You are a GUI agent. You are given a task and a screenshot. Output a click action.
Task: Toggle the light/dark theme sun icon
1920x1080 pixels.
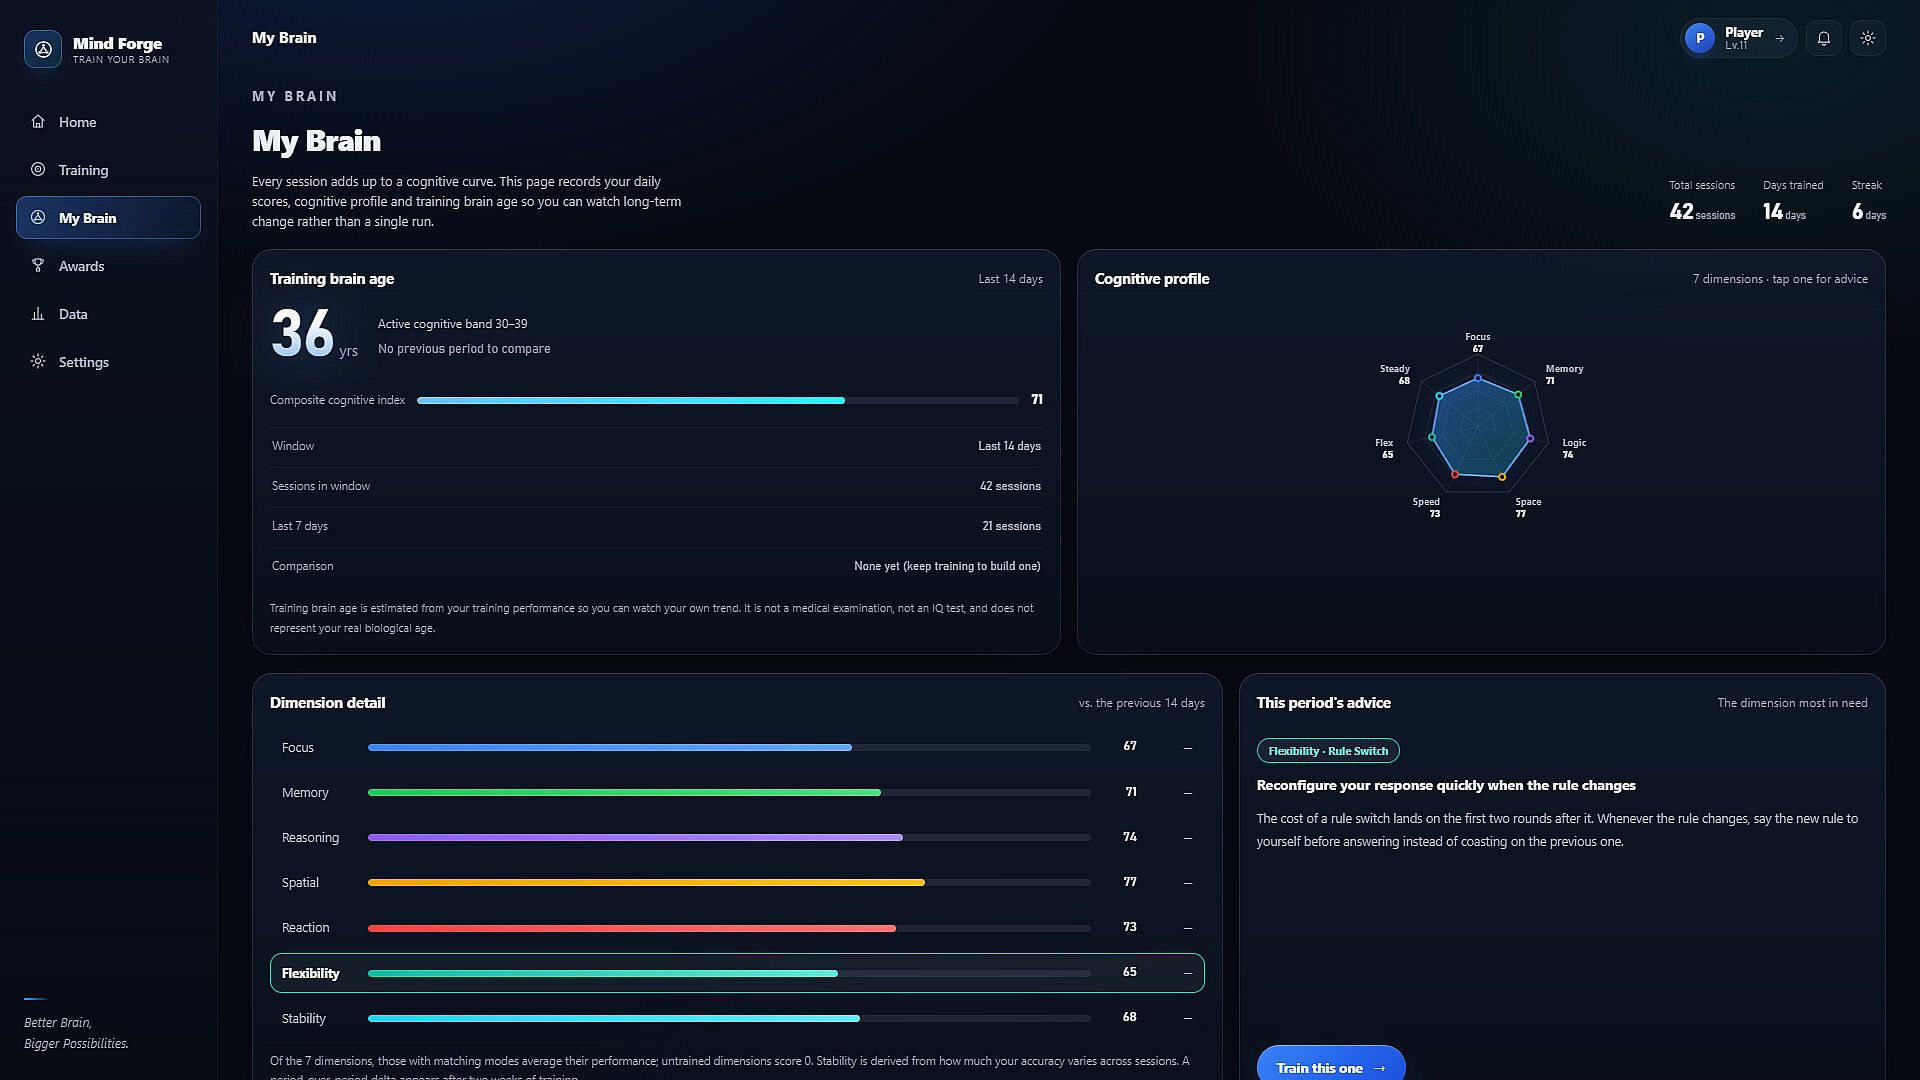click(1867, 38)
